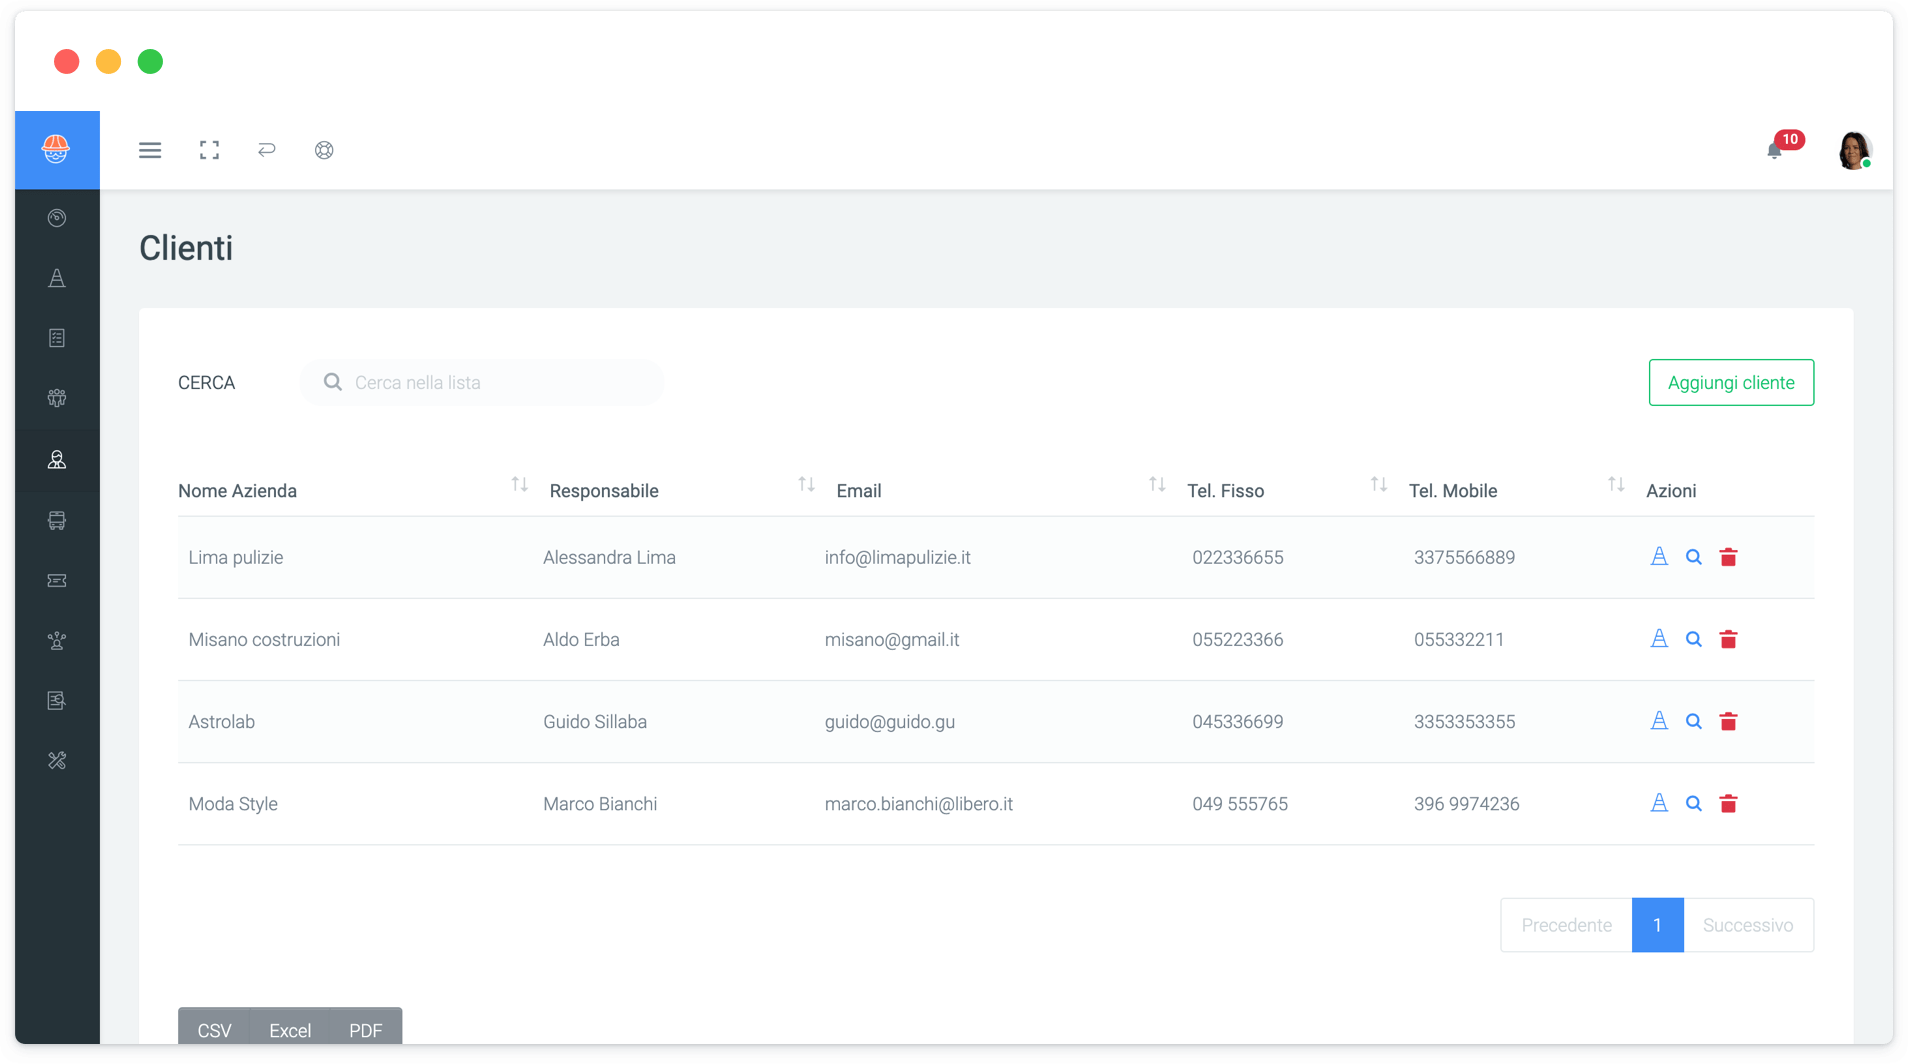1908x1064 pixels.
Task: Click email misano@gmail.it
Action: pos(891,639)
